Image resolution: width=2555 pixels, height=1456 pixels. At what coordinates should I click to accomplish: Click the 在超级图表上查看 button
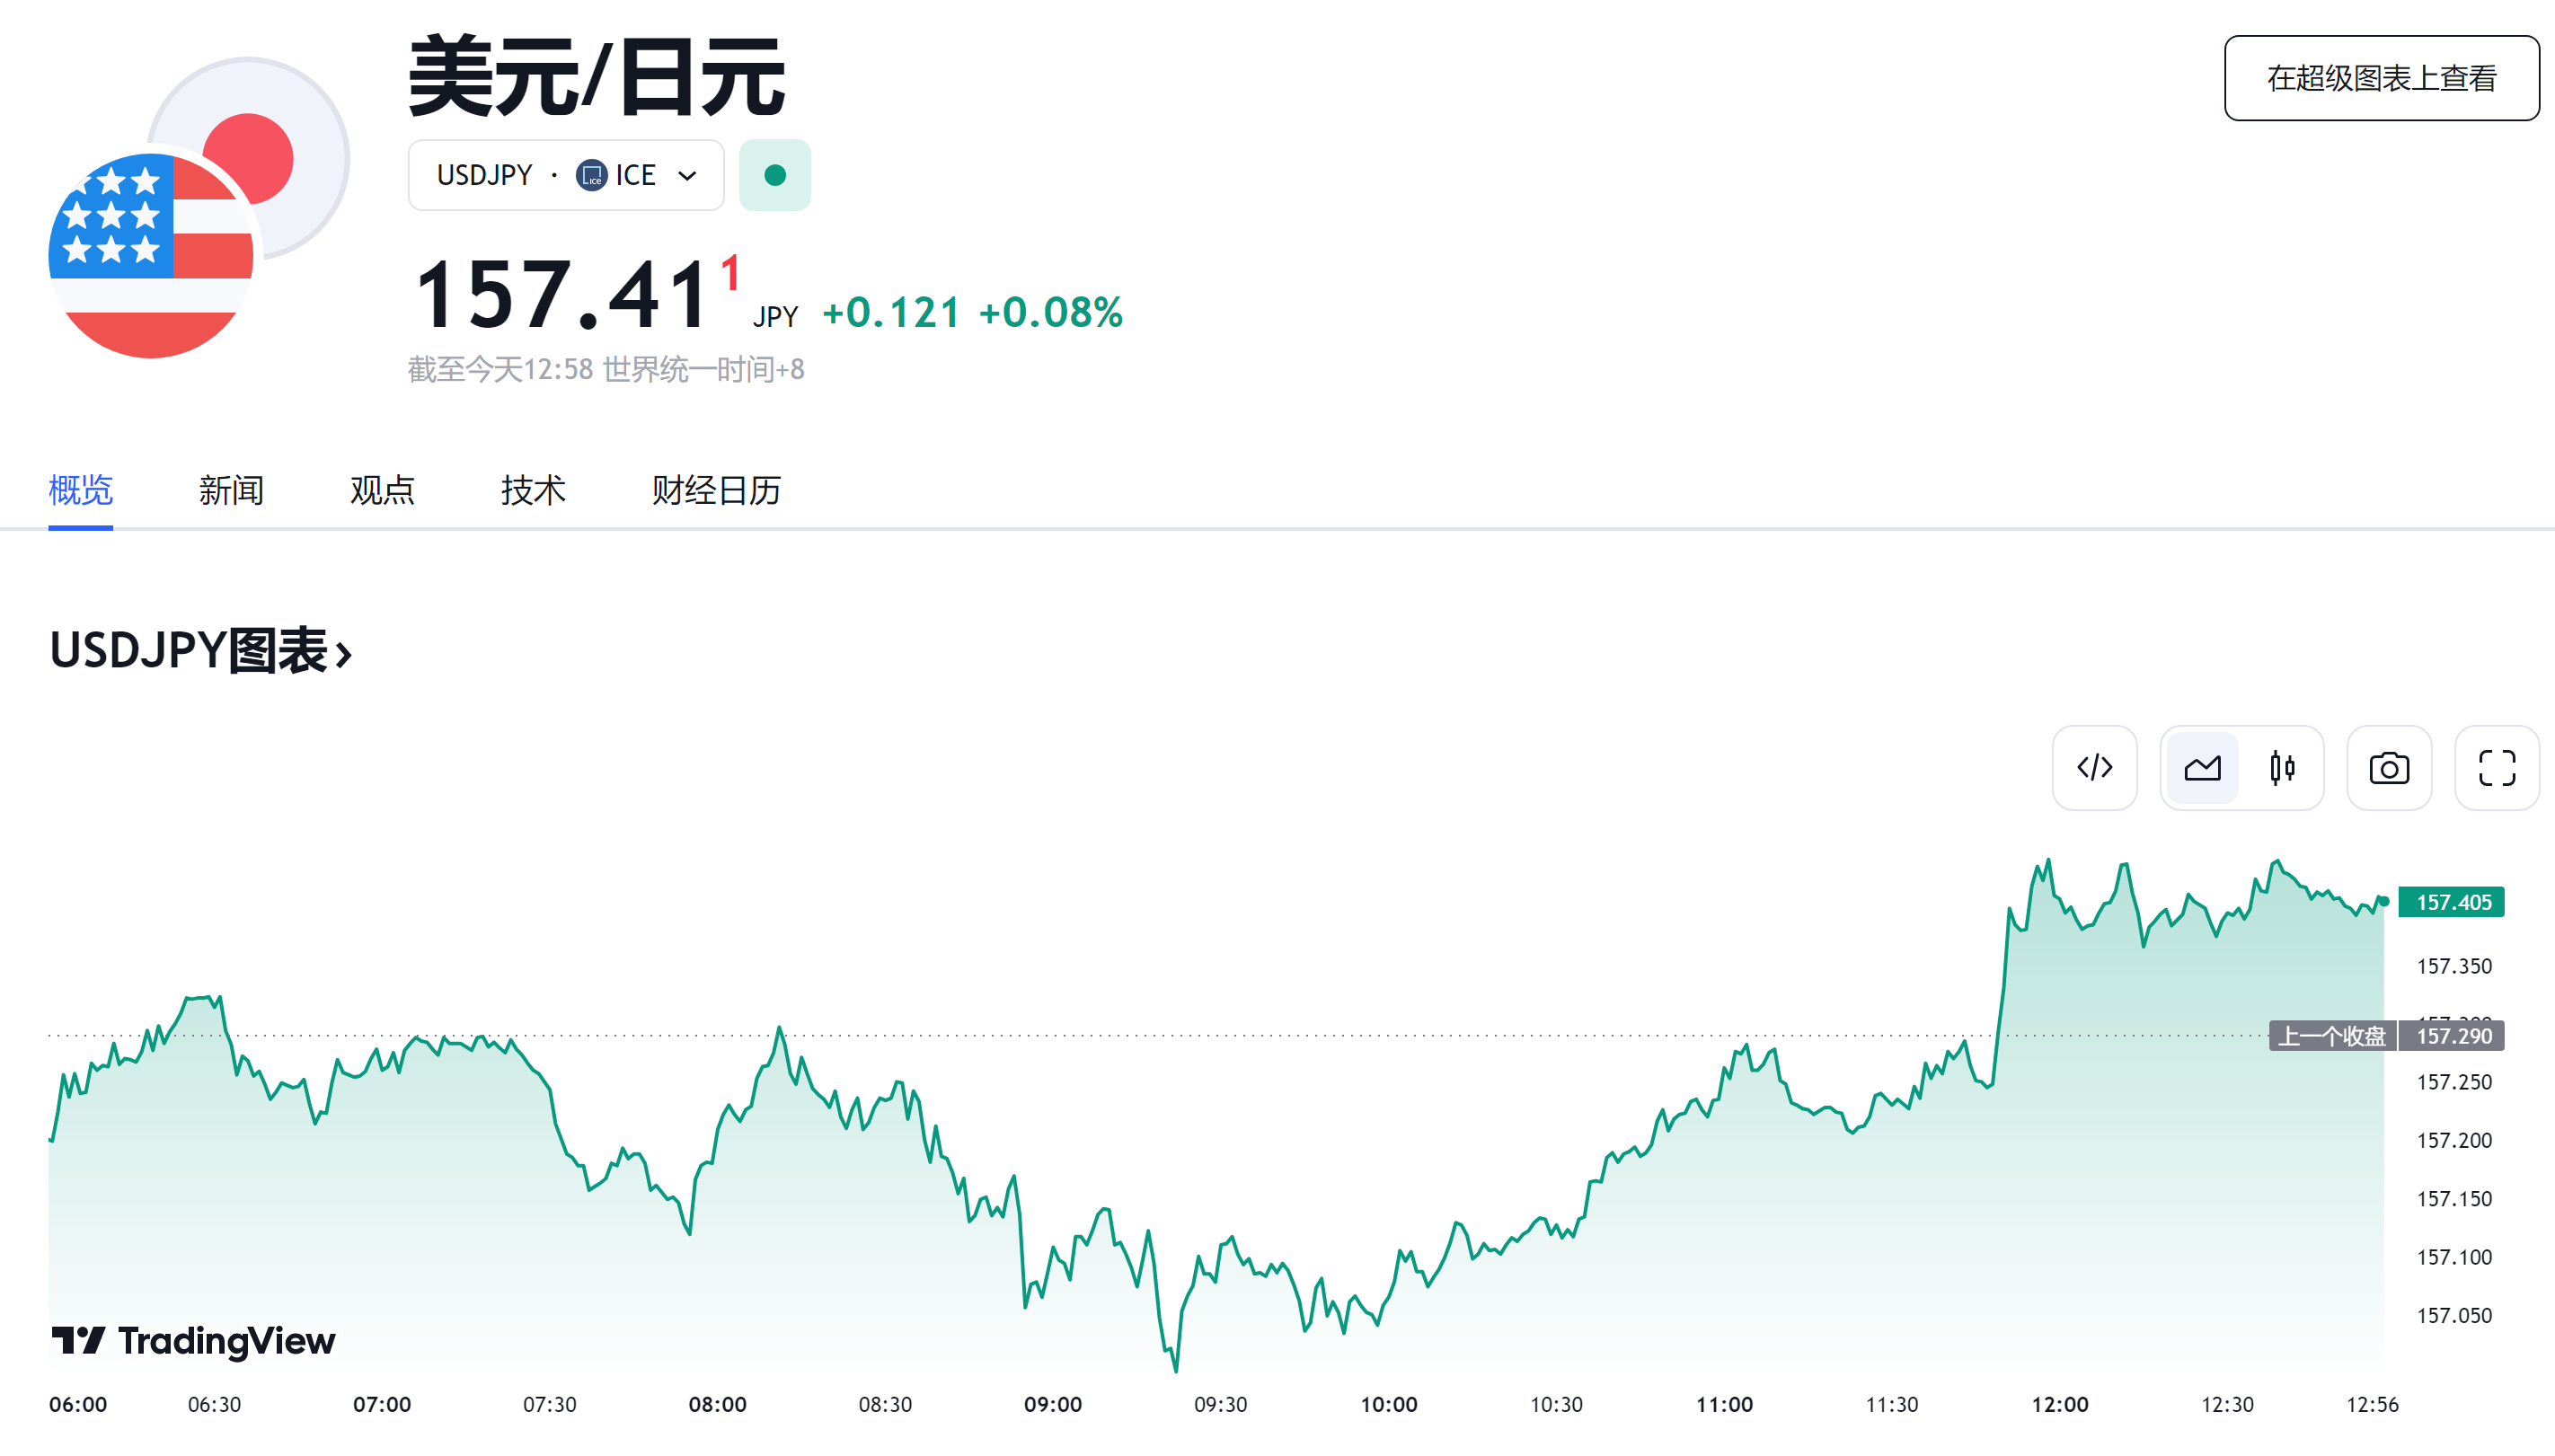pos(2381,78)
